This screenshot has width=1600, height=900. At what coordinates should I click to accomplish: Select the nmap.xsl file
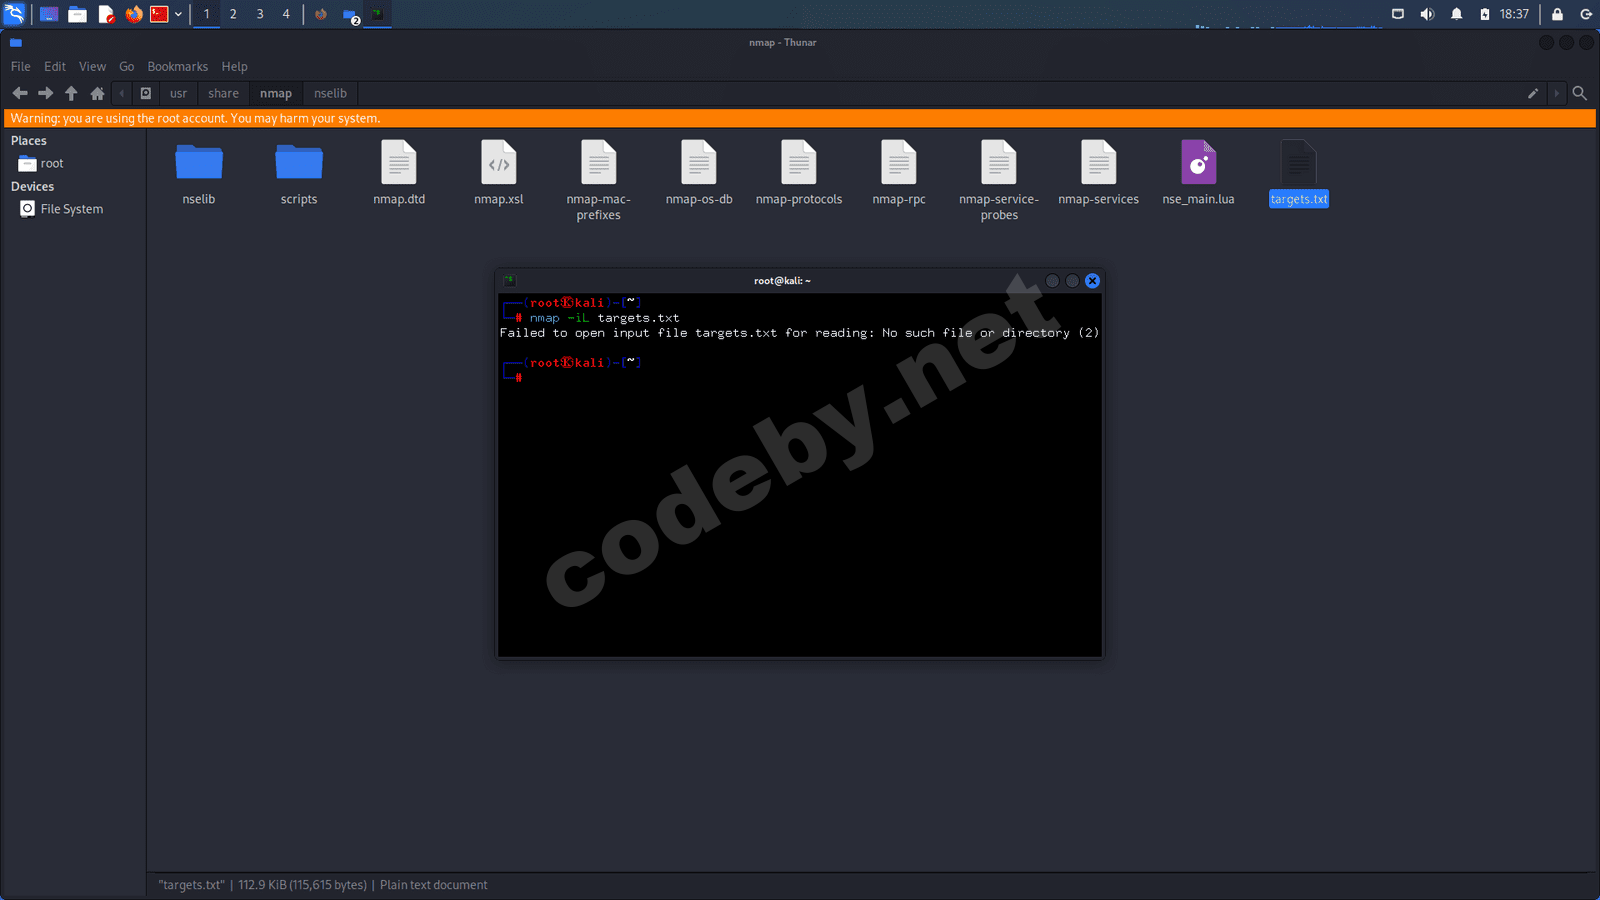[x=499, y=174]
